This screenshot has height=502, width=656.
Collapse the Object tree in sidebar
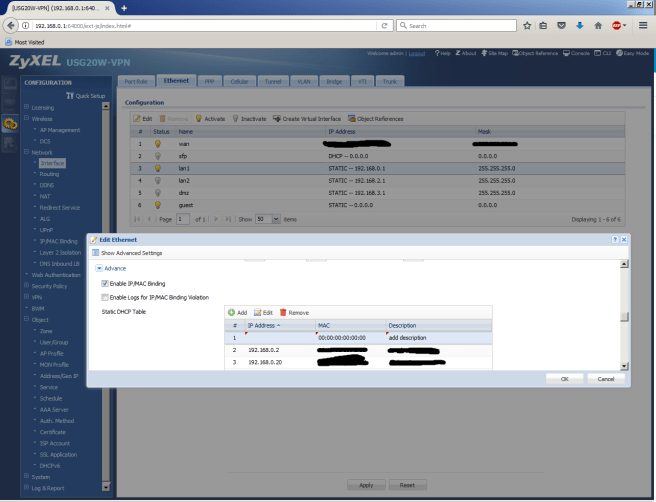[x=27, y=321]
